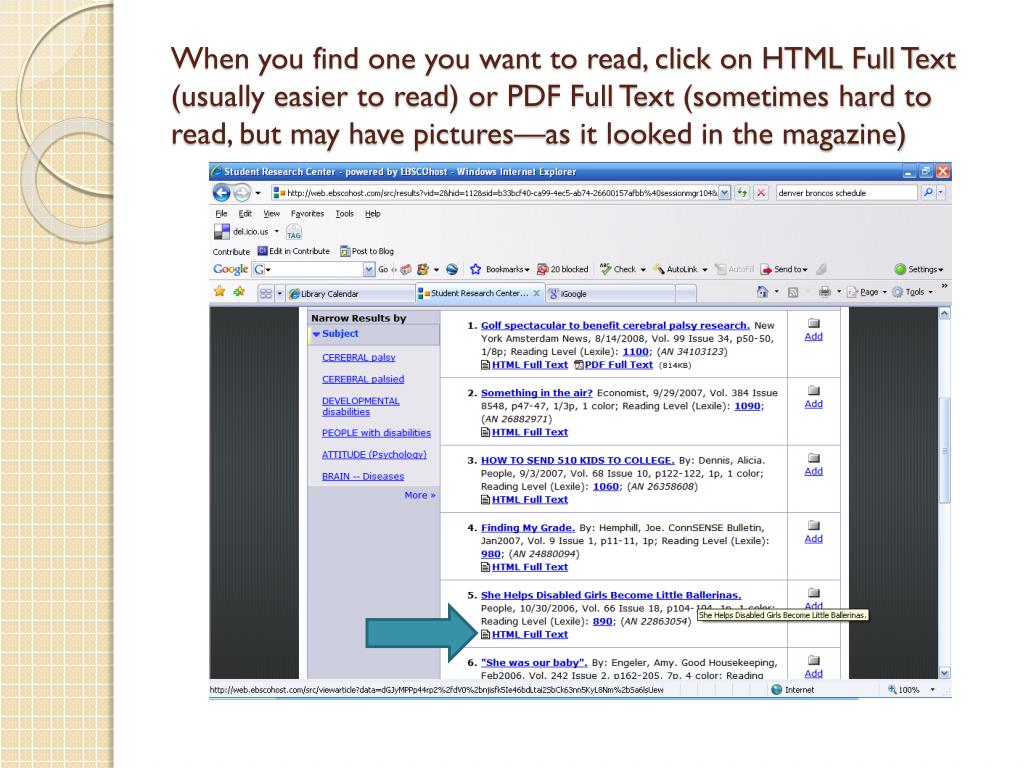Viewport: 1024px width, 768px height.
Task: Narrow by PEOPLE with disabilities
Action: point(376,433)
